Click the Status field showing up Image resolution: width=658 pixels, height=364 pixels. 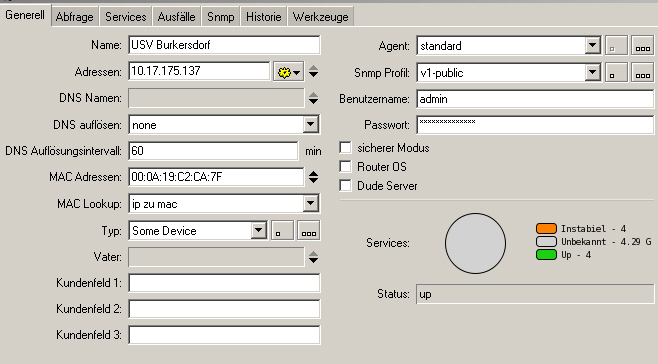pos(535,294)
